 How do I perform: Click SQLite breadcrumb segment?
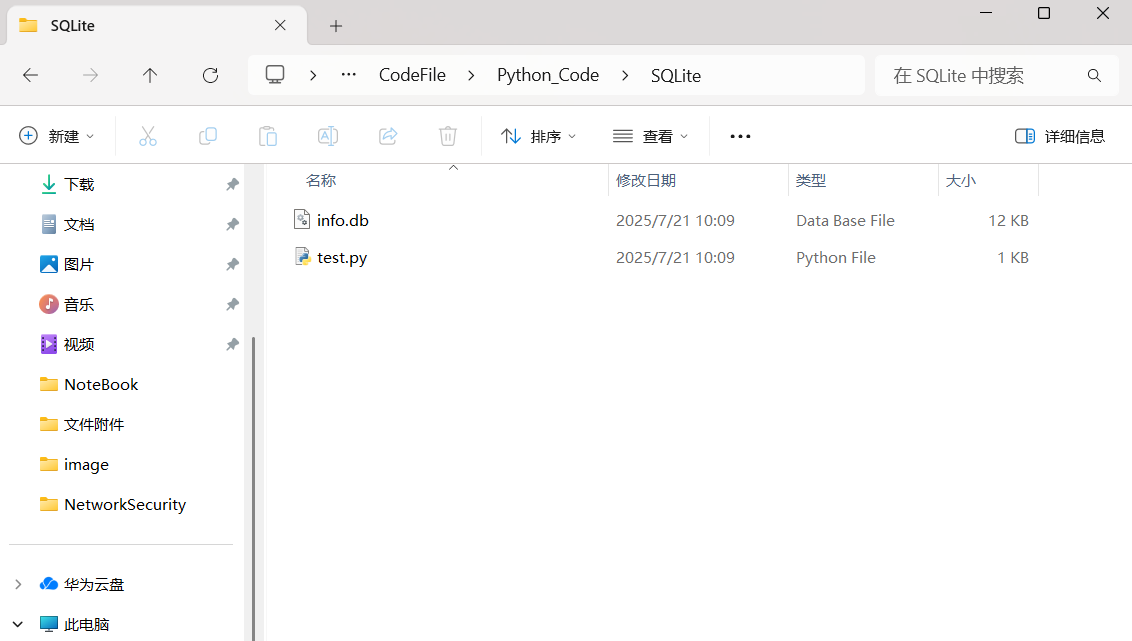click(676, 76)
